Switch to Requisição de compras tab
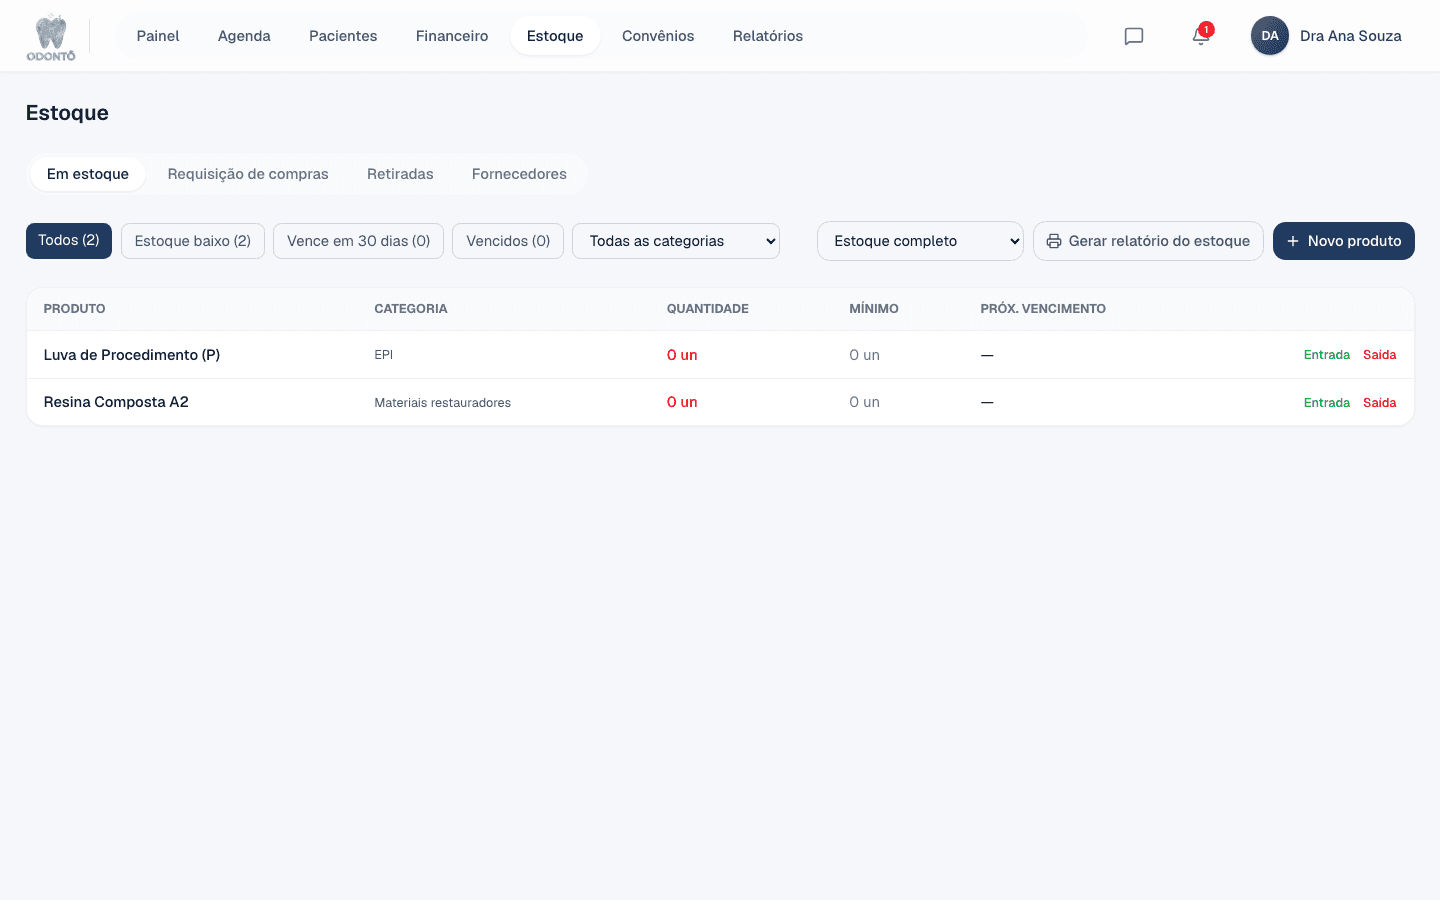1440x900 pixels. click(x=248, y=174)
